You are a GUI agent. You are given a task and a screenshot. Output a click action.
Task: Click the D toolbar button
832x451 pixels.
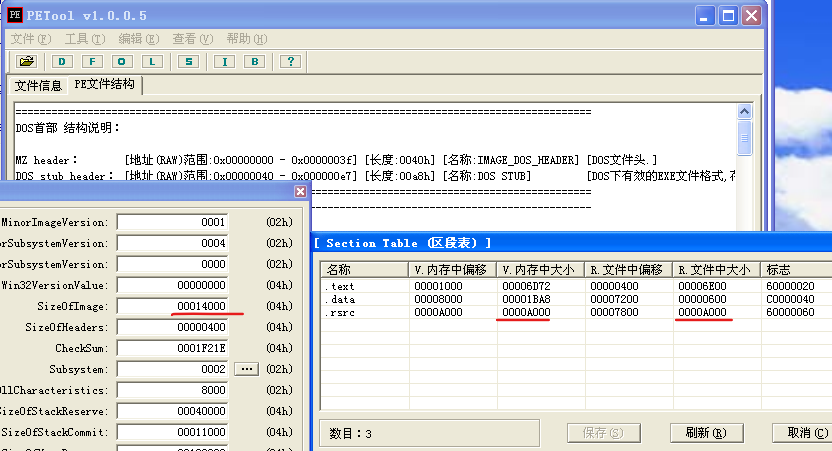(x=62, y=62)
